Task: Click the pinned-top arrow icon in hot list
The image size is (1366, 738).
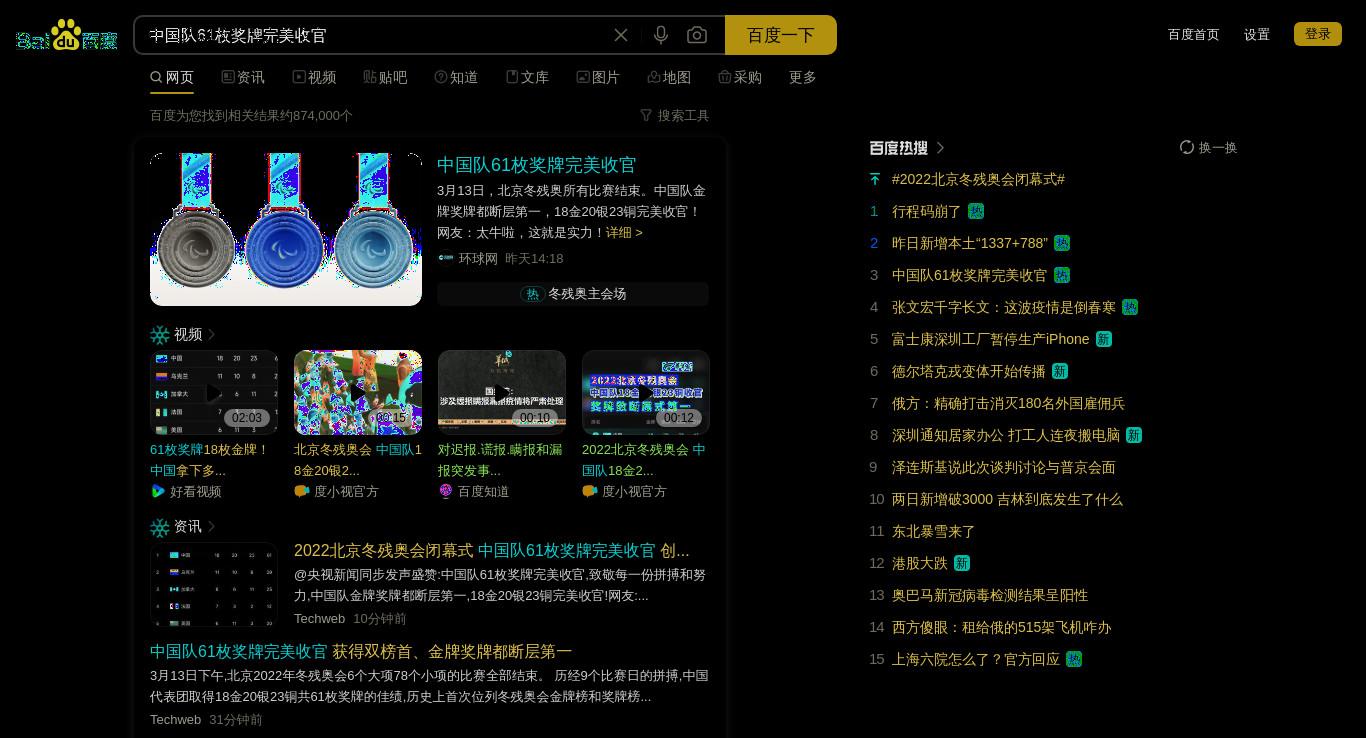Action: coord(875,179)
